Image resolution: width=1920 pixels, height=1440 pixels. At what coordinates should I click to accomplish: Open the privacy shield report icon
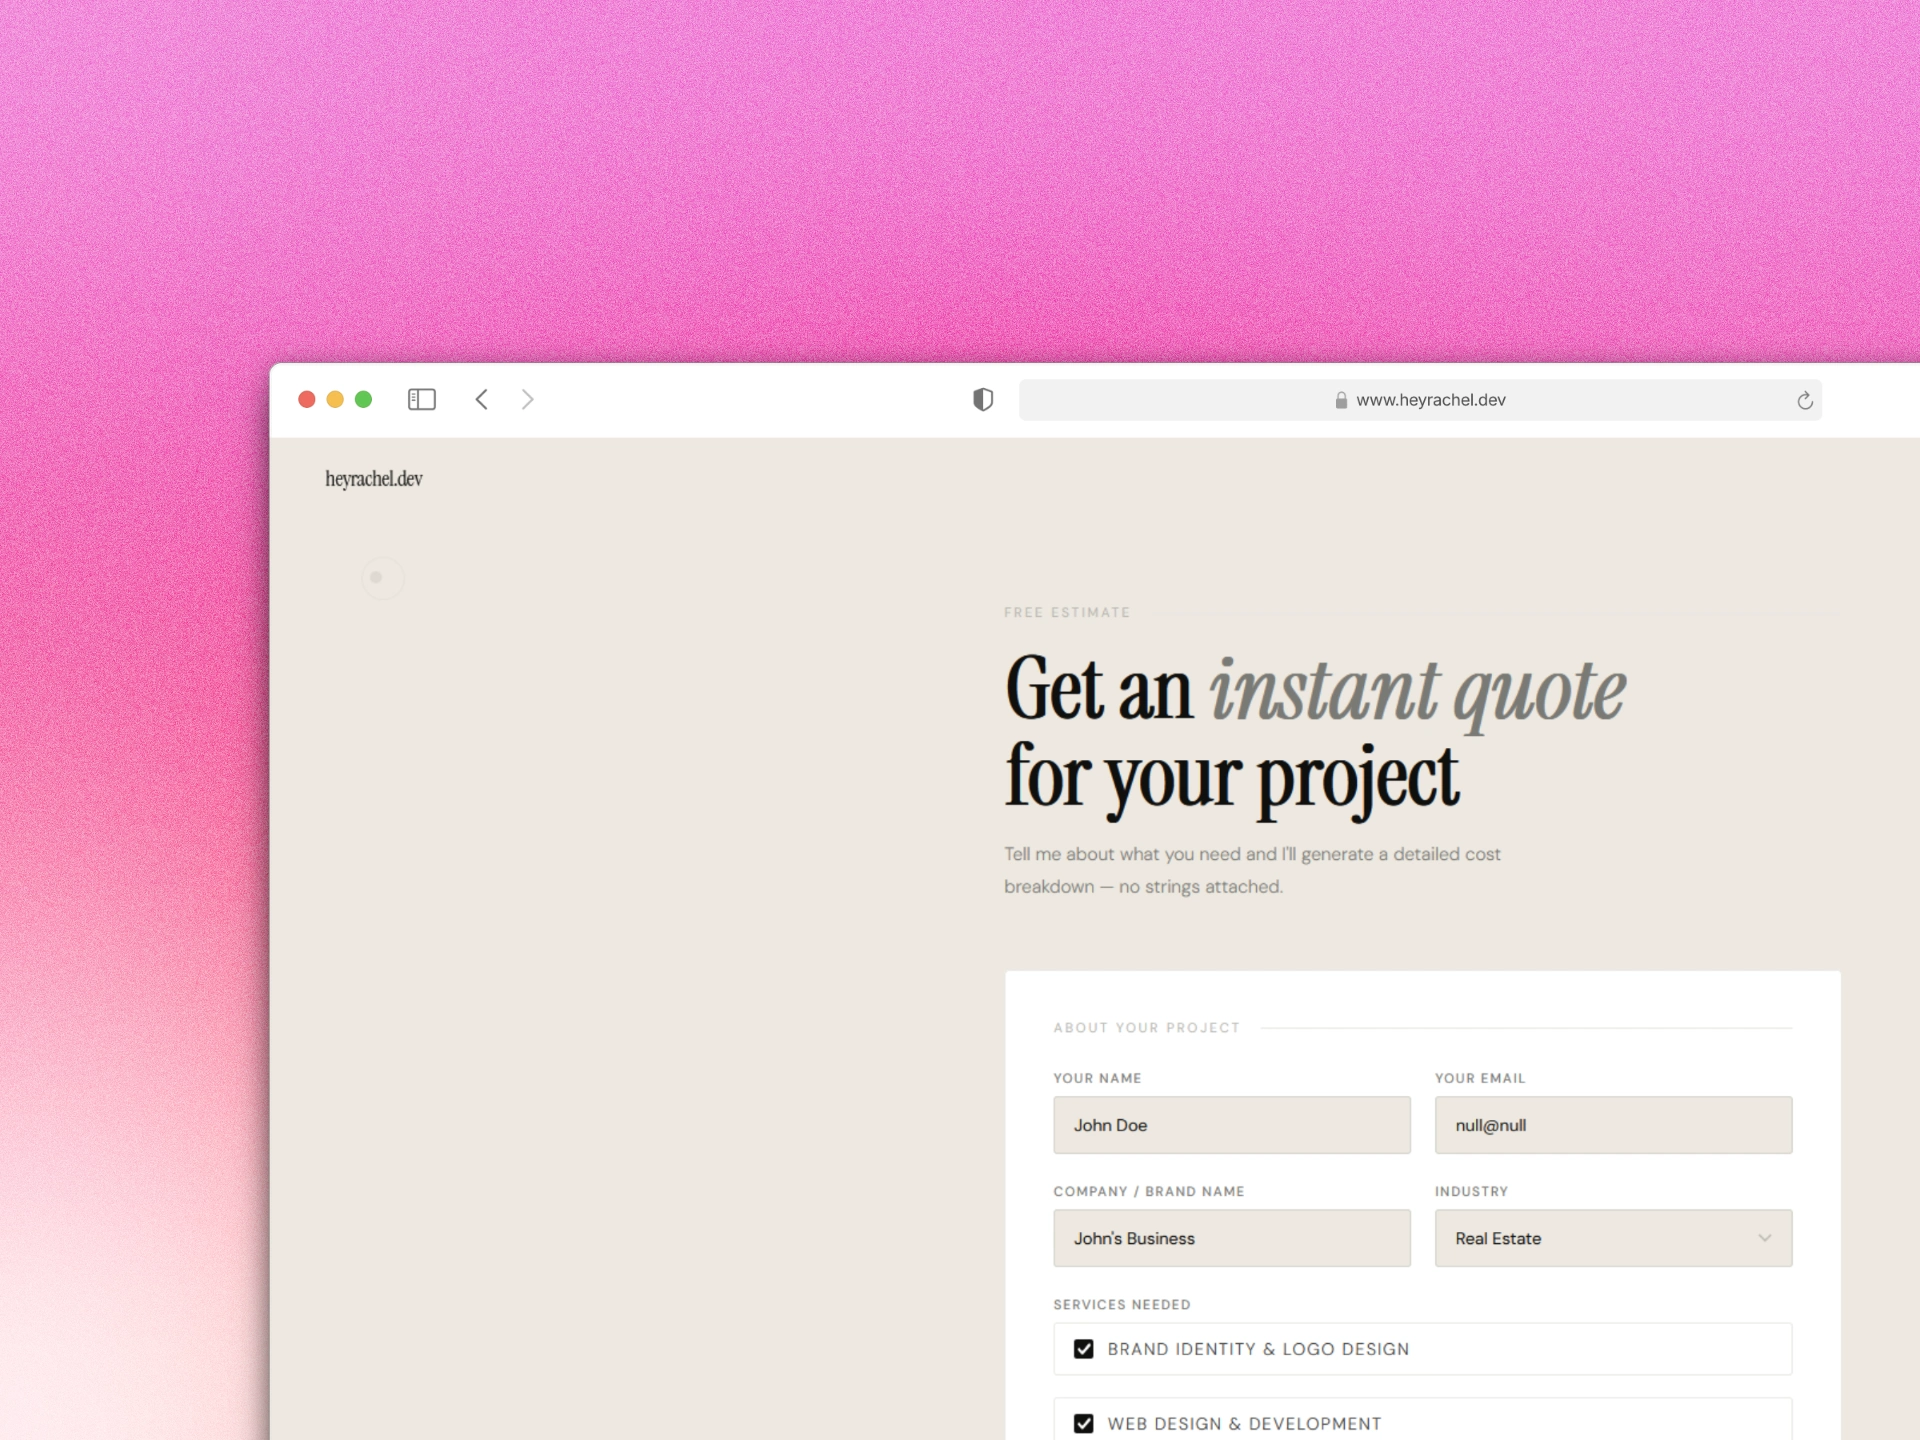(983, 400)
